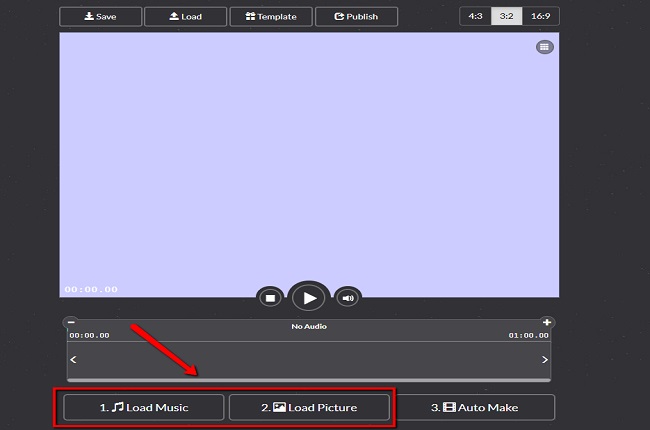Move timeline left with the left chevron
650x430 pixels.
[73, 360]
